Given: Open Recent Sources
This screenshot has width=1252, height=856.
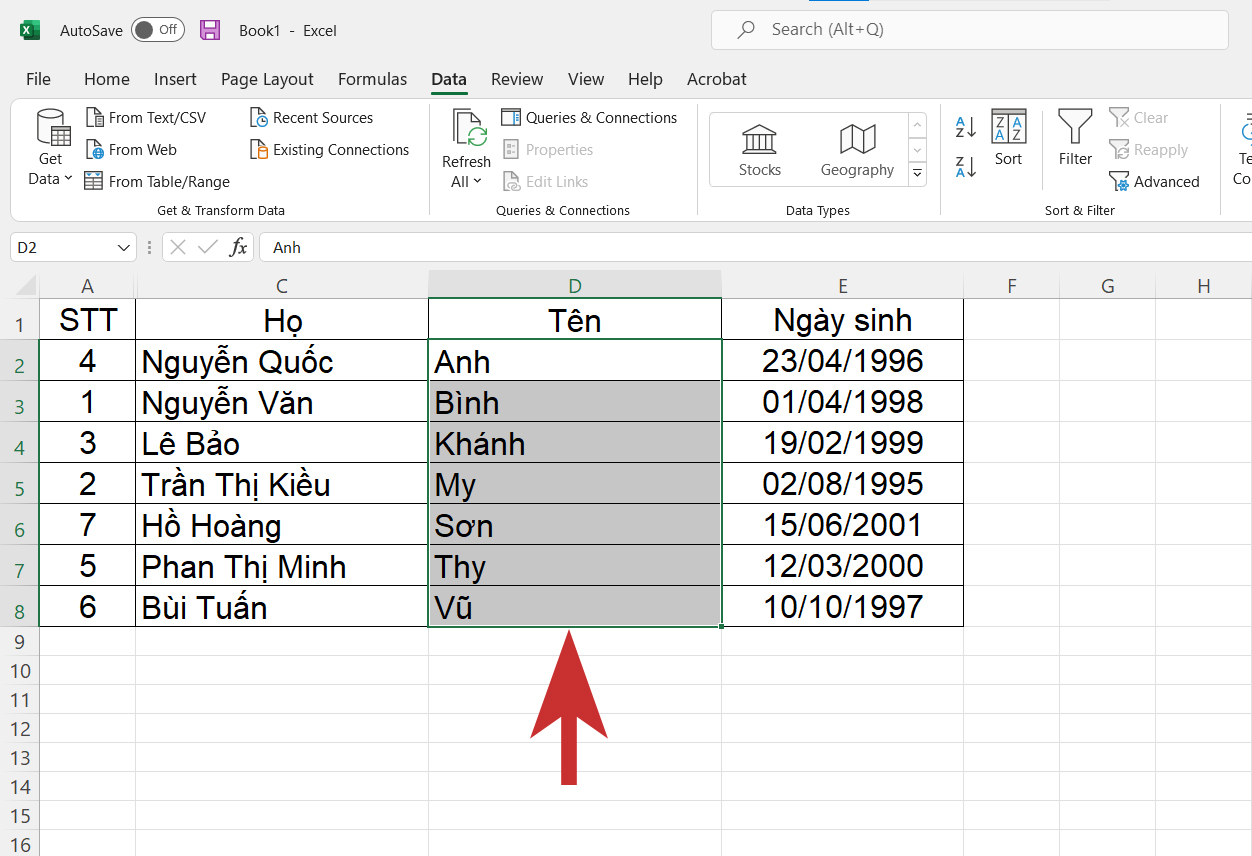Looking at the screenshot, I should 311,118.
